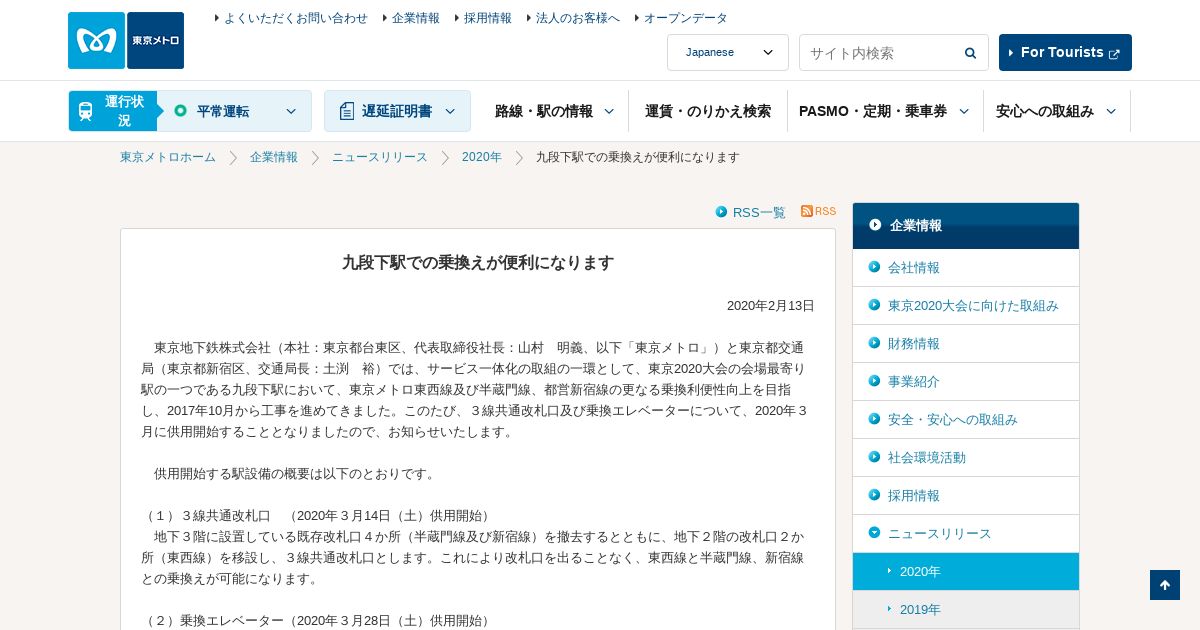The height and width of the screenshot is (630, 1200).
Task: Click the green status circle at 平常運転
Action: [x=180, y=110]
